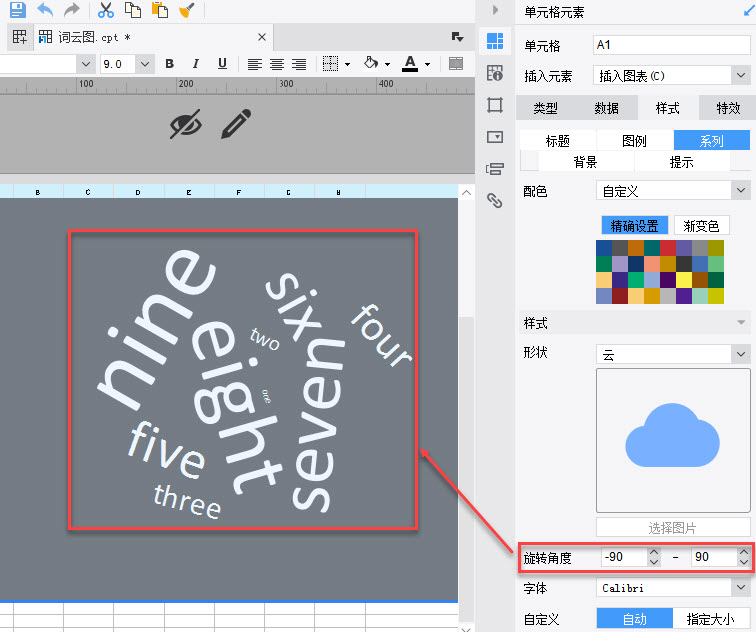The height and width of the screenshot is (632, 756).
Task: Undo the last action
Action: [x=45, y=9]
